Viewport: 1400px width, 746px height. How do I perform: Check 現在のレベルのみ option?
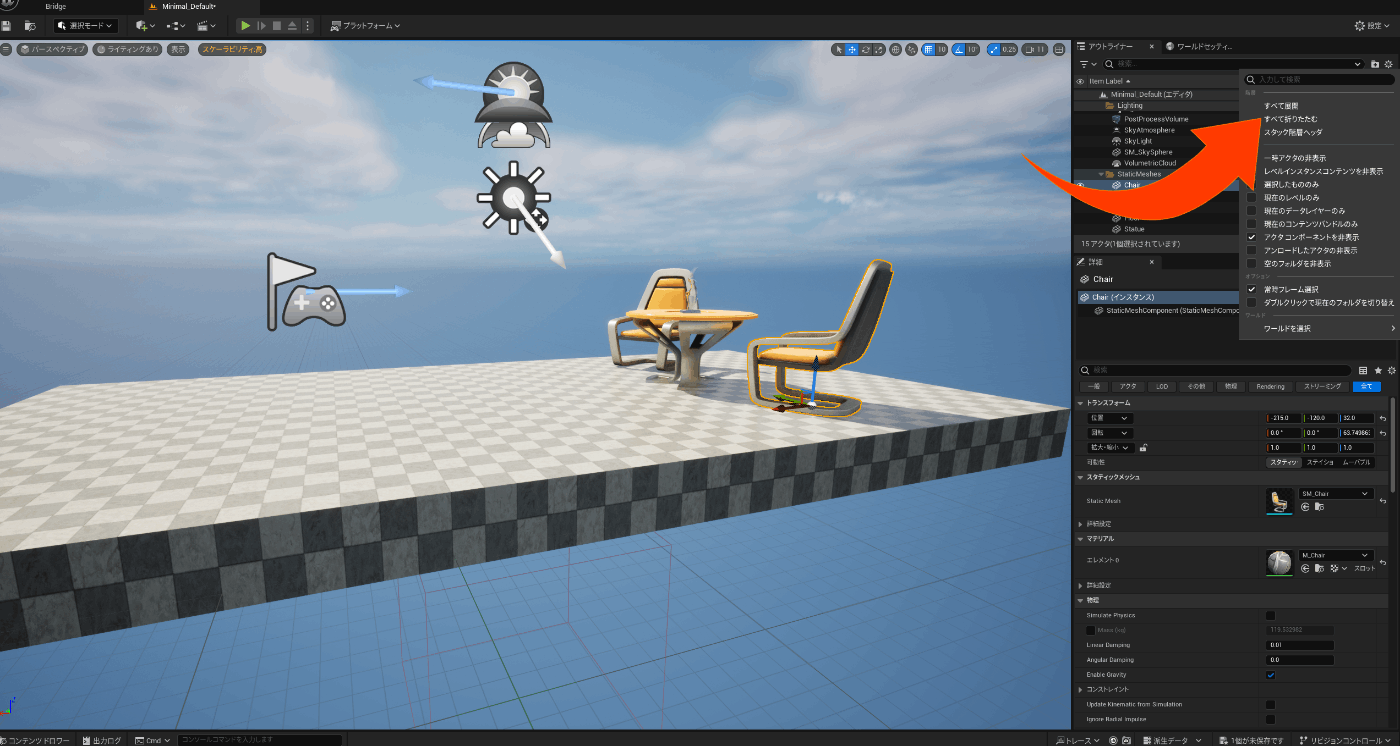coord(1251,198)
